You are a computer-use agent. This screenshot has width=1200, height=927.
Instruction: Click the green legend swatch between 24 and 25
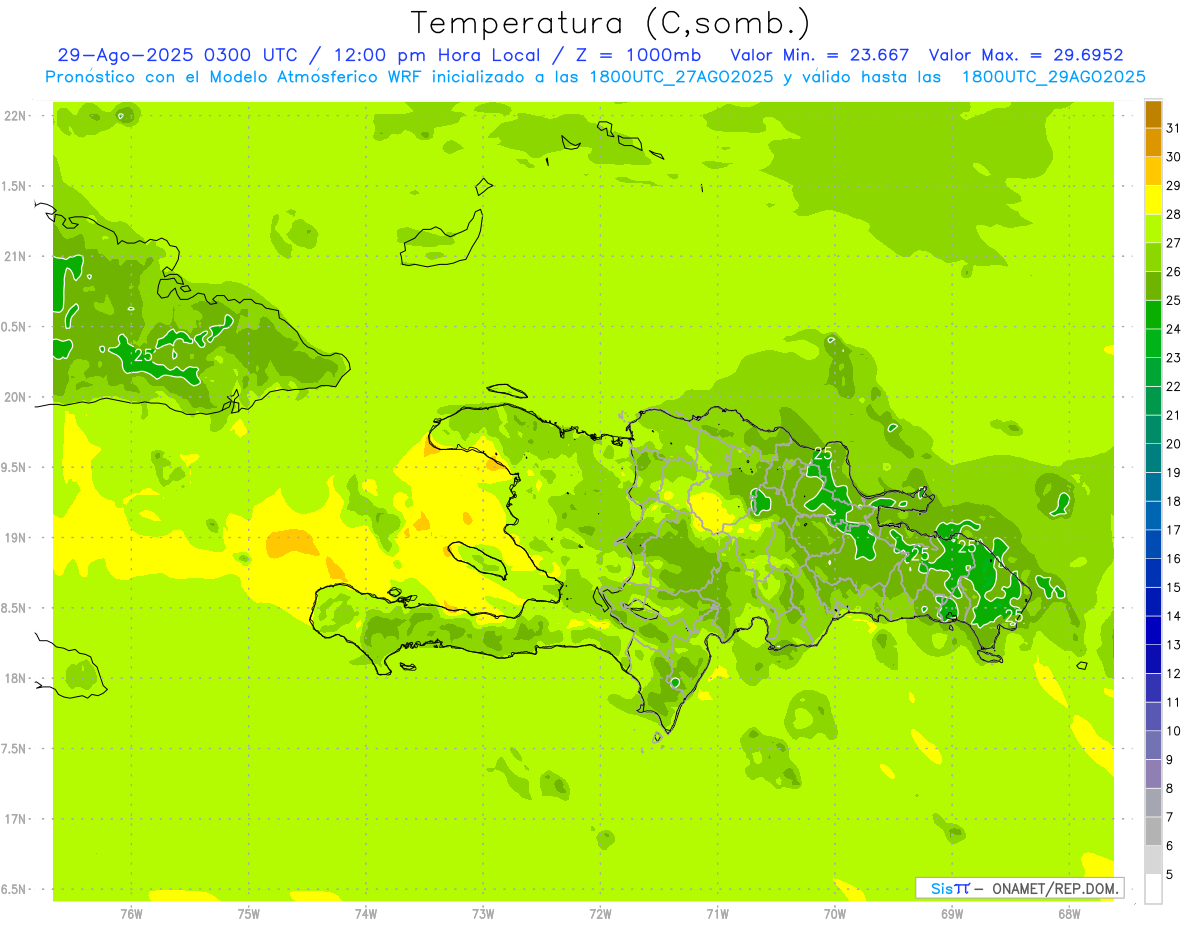click(x=1153, y=315)
